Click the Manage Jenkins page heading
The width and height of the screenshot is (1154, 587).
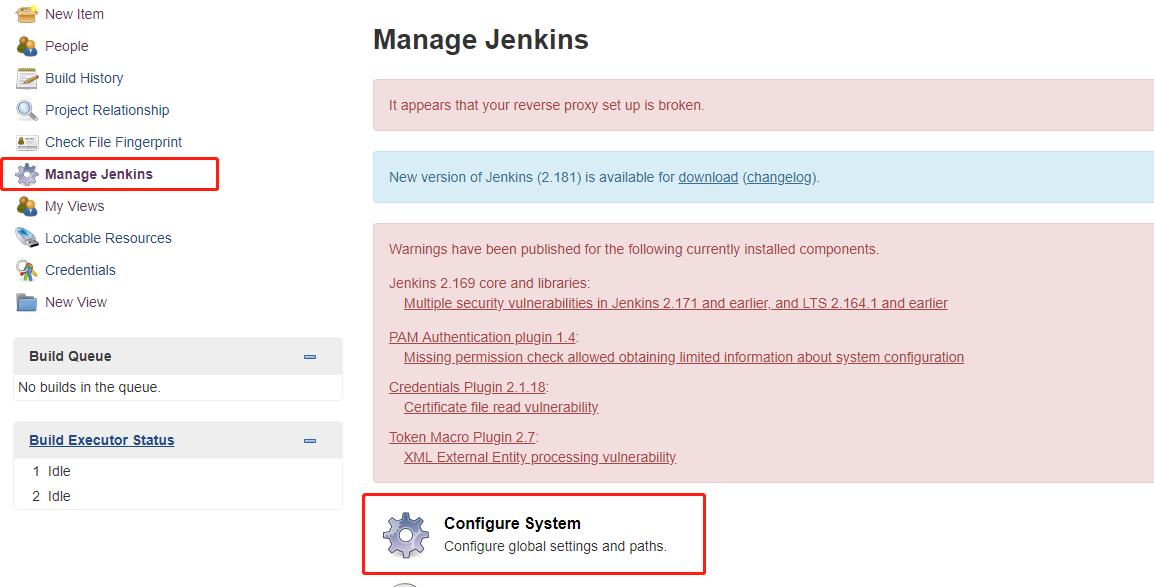(481, 39)
